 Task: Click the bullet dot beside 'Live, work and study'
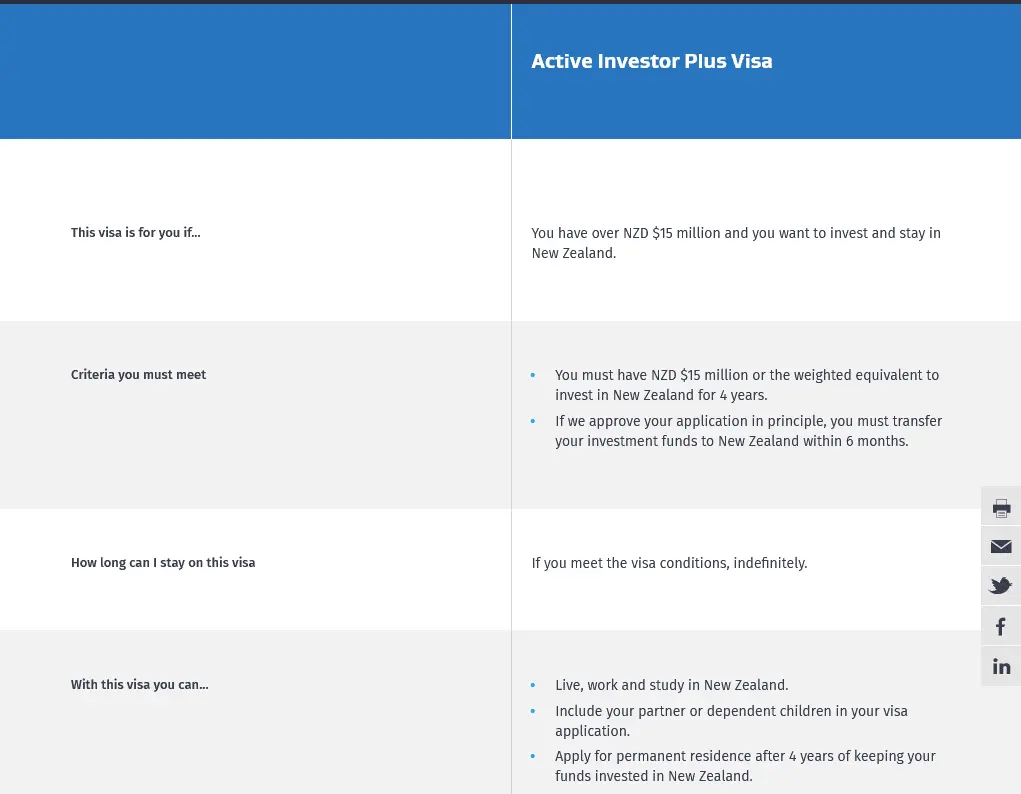533,685
